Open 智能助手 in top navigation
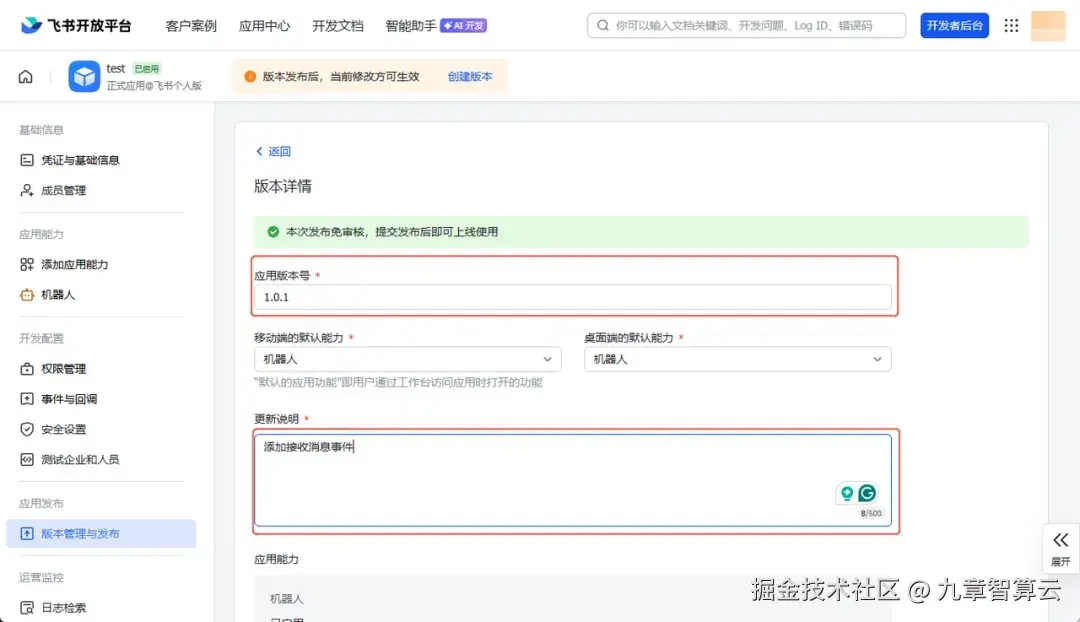Viewport: 1080px width, 622px height. 411,25
